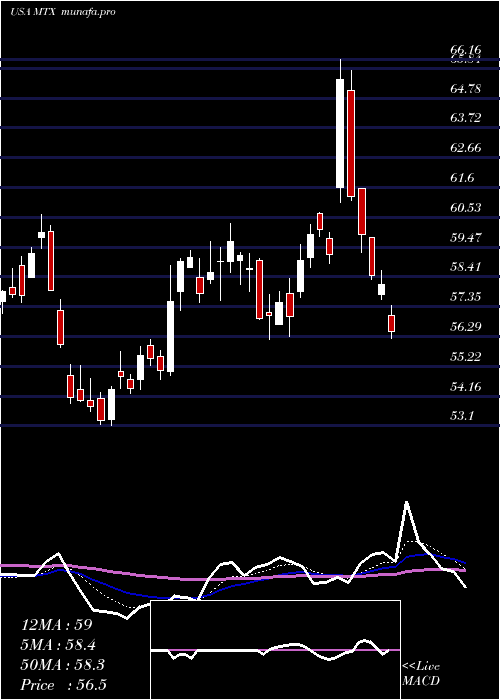The height and width of the screenshot is (700, 500).
Task: Click the 66.16 price axis label
Action: [x=466, y=50]
